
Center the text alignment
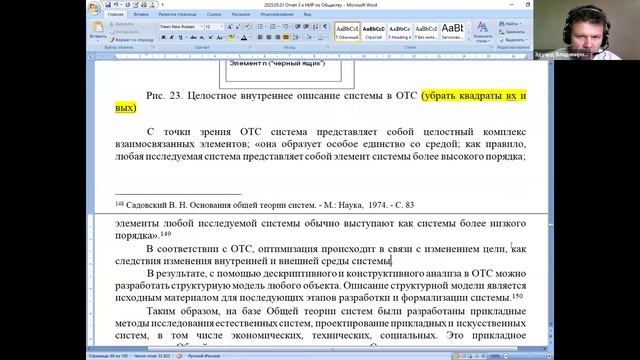coord(269,37)
